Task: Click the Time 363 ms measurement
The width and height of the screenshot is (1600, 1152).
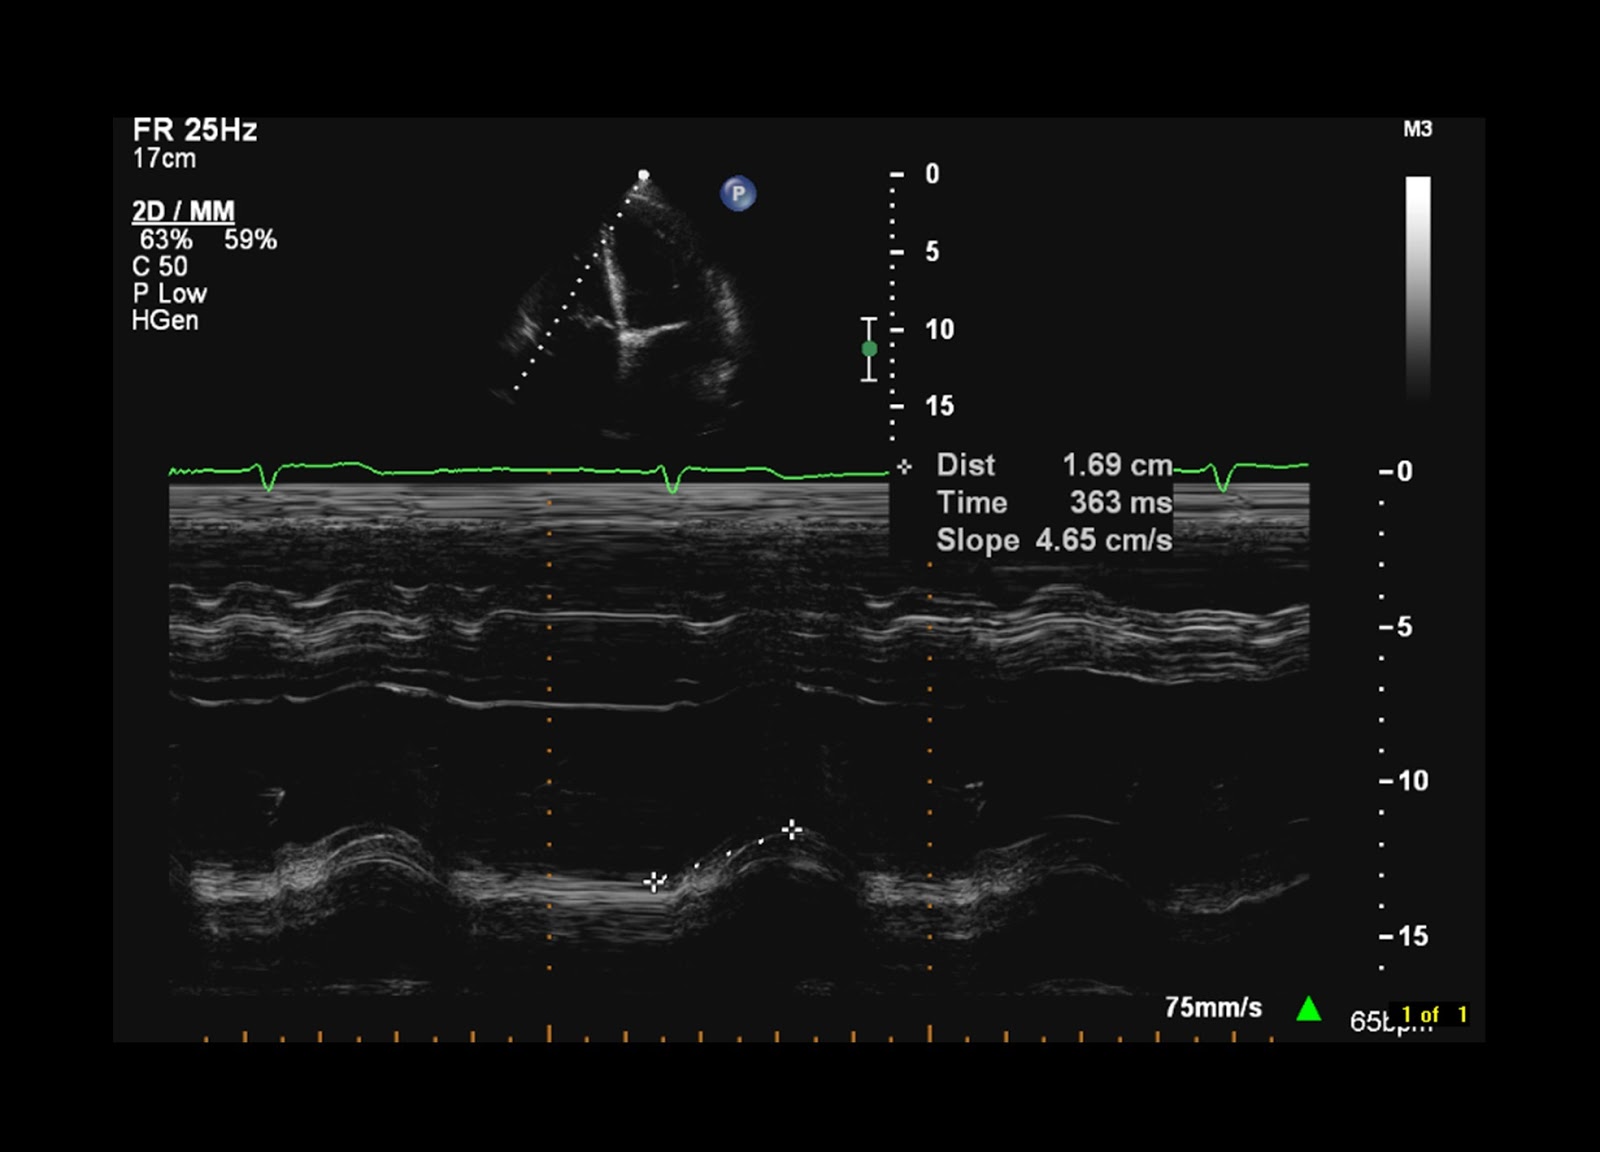Action: 1054,502
